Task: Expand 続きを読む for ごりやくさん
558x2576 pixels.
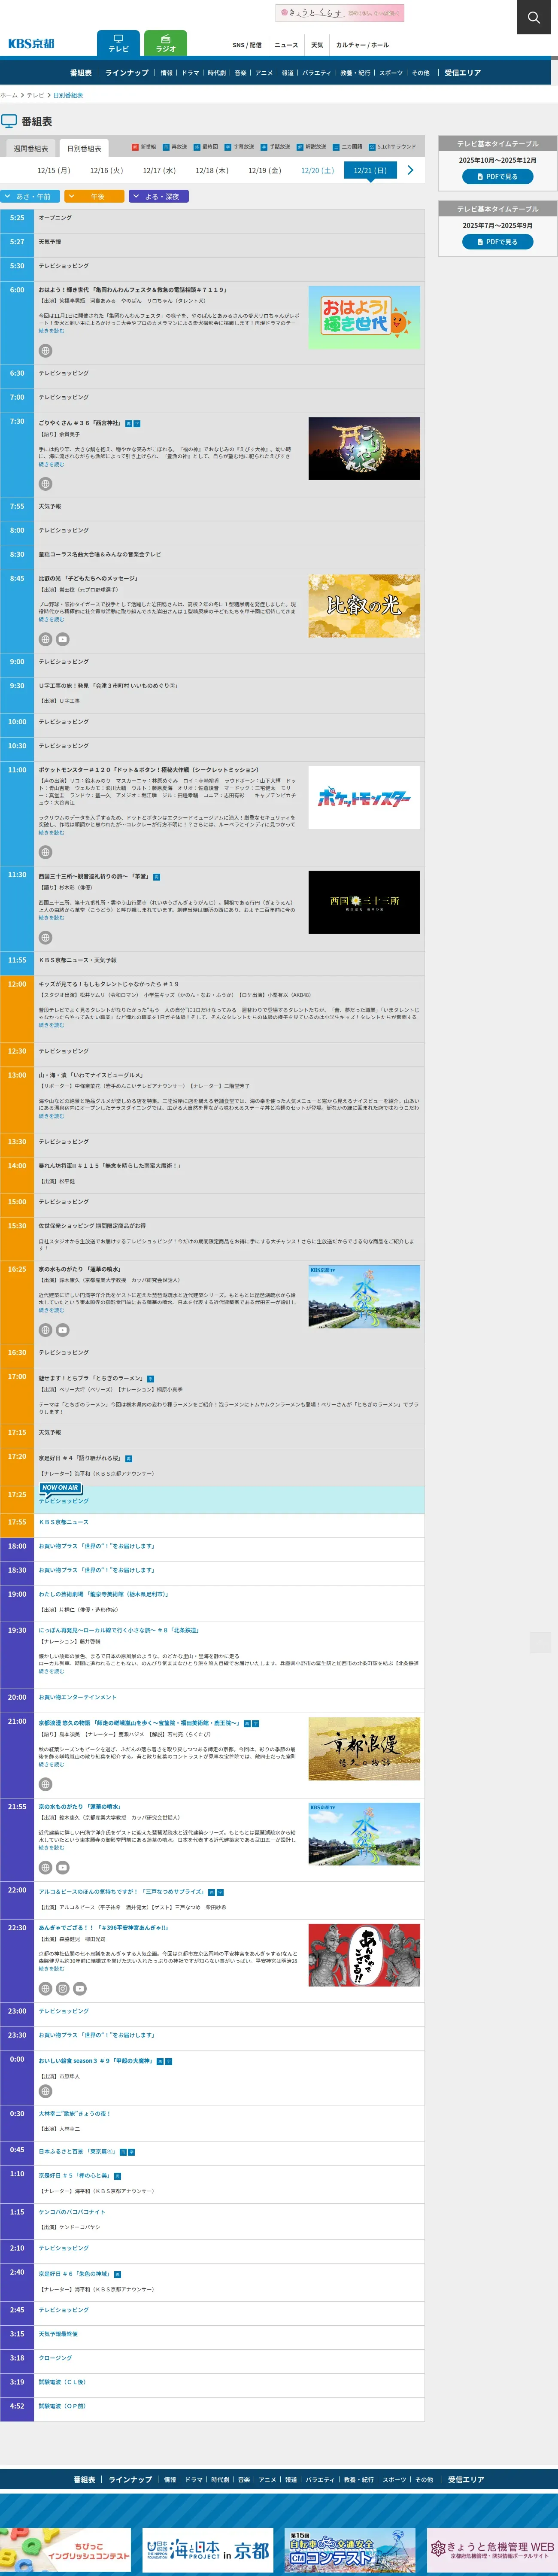Action: (x=51, y=464)
